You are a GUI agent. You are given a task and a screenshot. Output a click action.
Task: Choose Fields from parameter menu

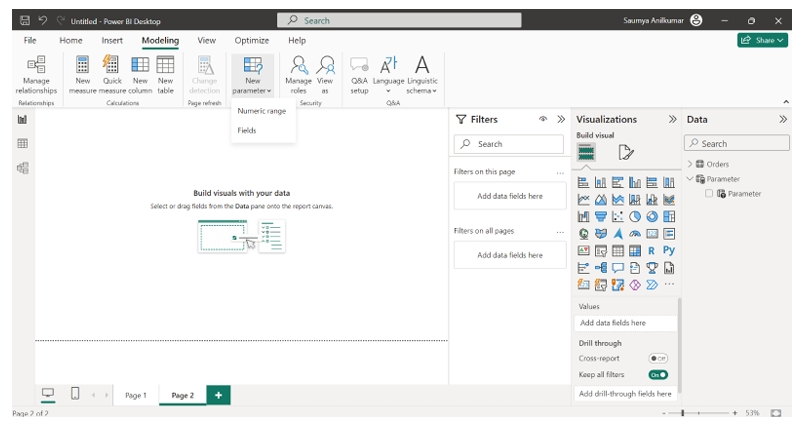[x=246, y=131]
